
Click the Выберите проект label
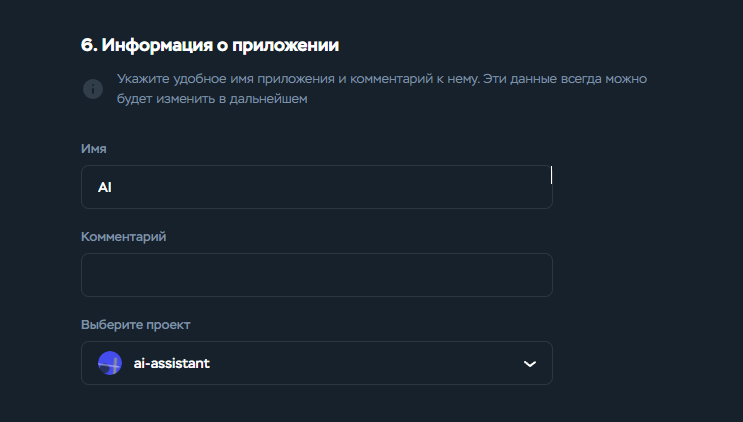tap(136, 324)
